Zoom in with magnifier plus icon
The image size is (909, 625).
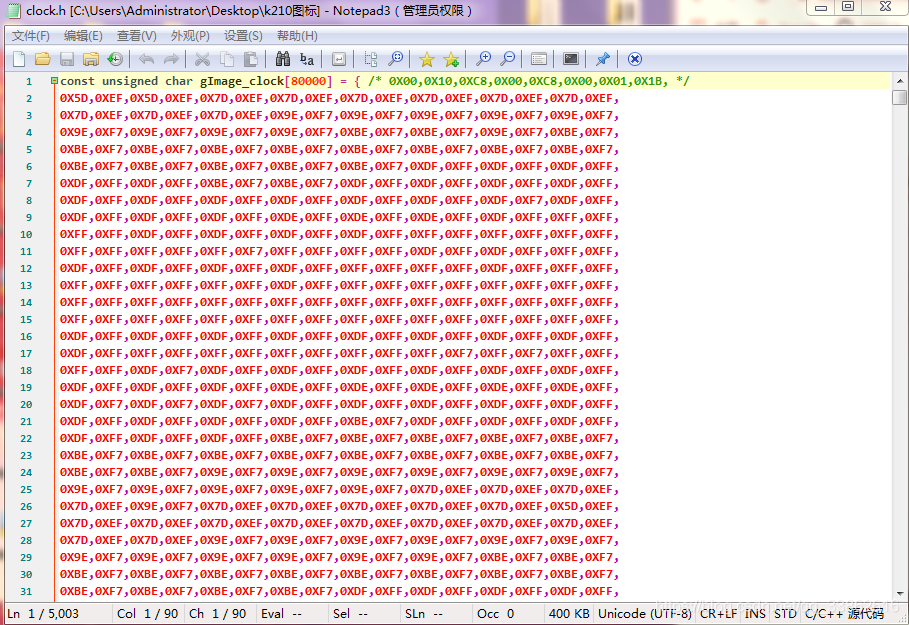click(x=483, y=59)
